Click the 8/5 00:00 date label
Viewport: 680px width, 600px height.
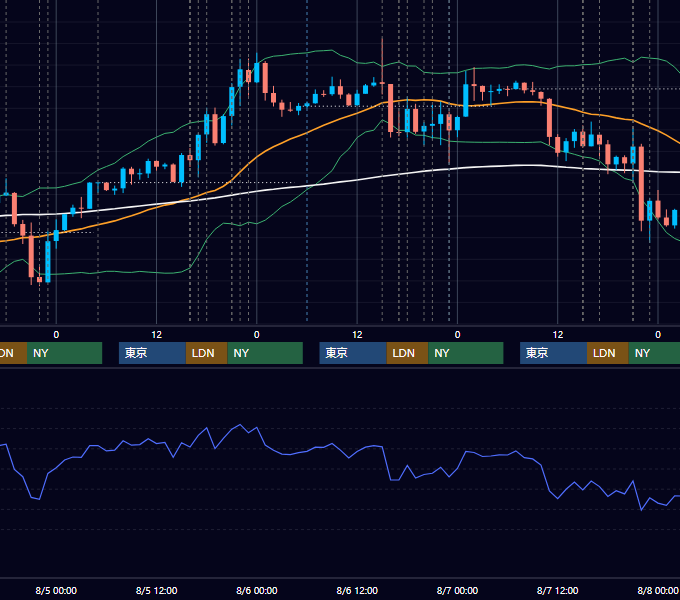(56, 590)
